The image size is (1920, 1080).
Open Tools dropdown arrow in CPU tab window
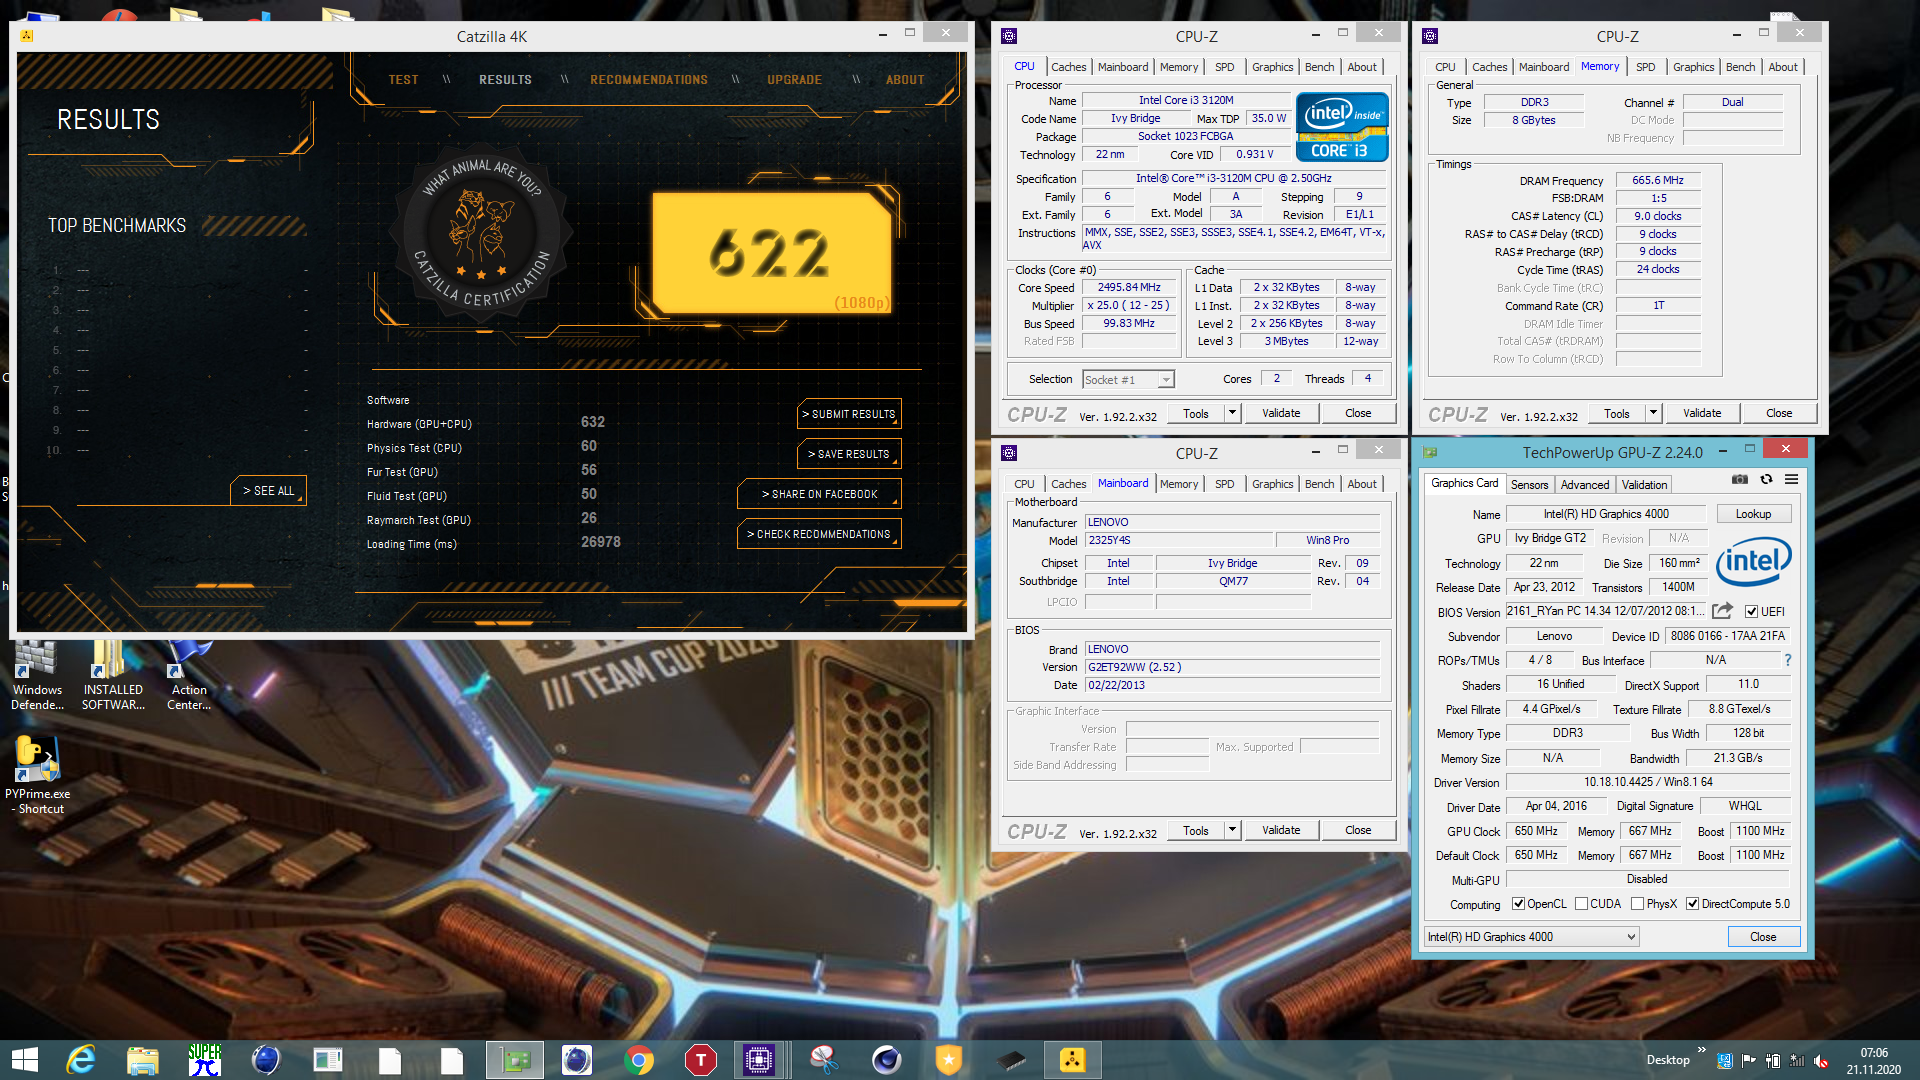(1232, 413)
